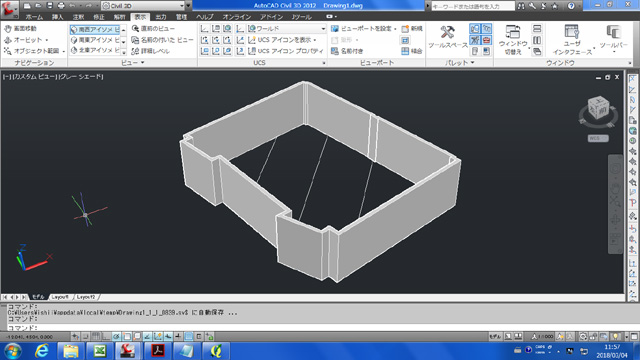Open the Orbit navigation tool
This screenshot has width=640, height=360.
pyautogui.click(x=26, y=40)
